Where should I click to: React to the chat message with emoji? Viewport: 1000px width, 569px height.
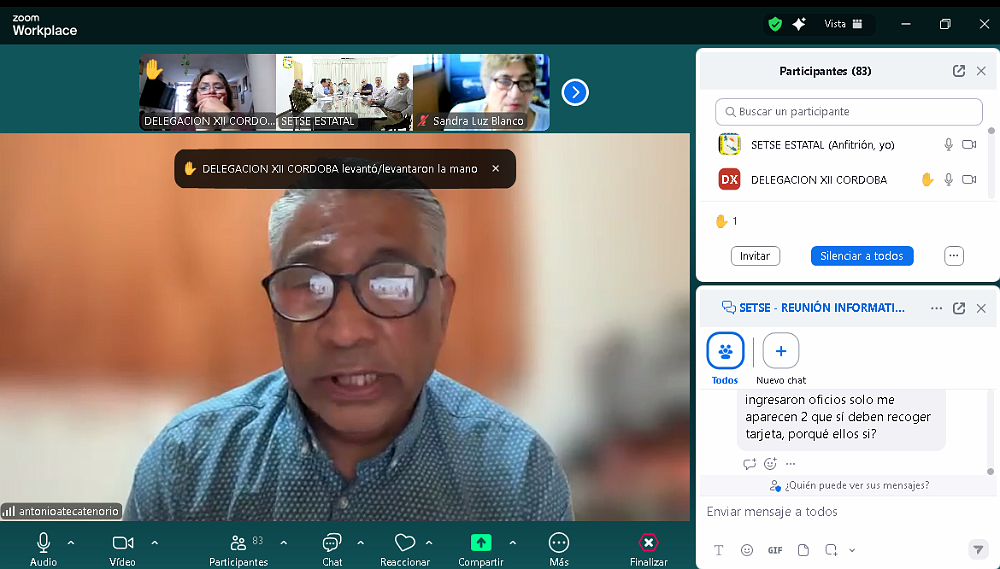pos(770,464)
